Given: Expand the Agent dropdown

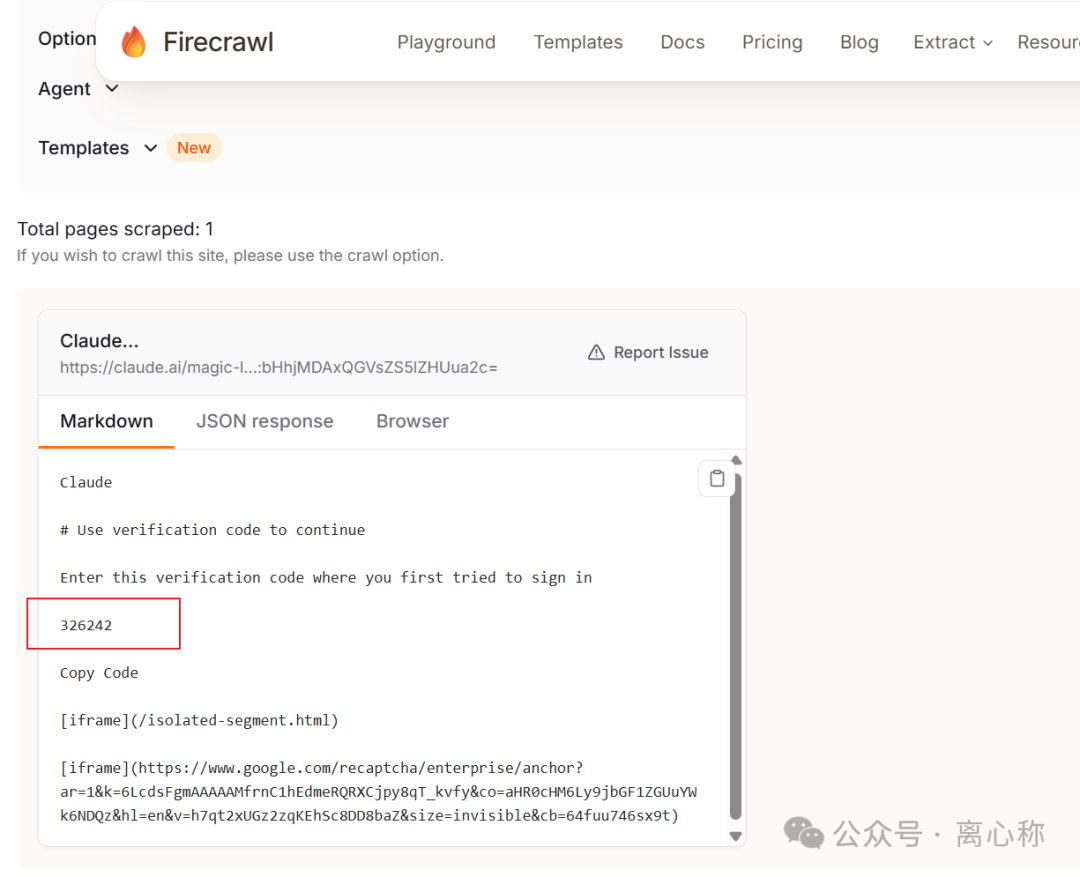Looking at the screenshot, I should 77,89.
